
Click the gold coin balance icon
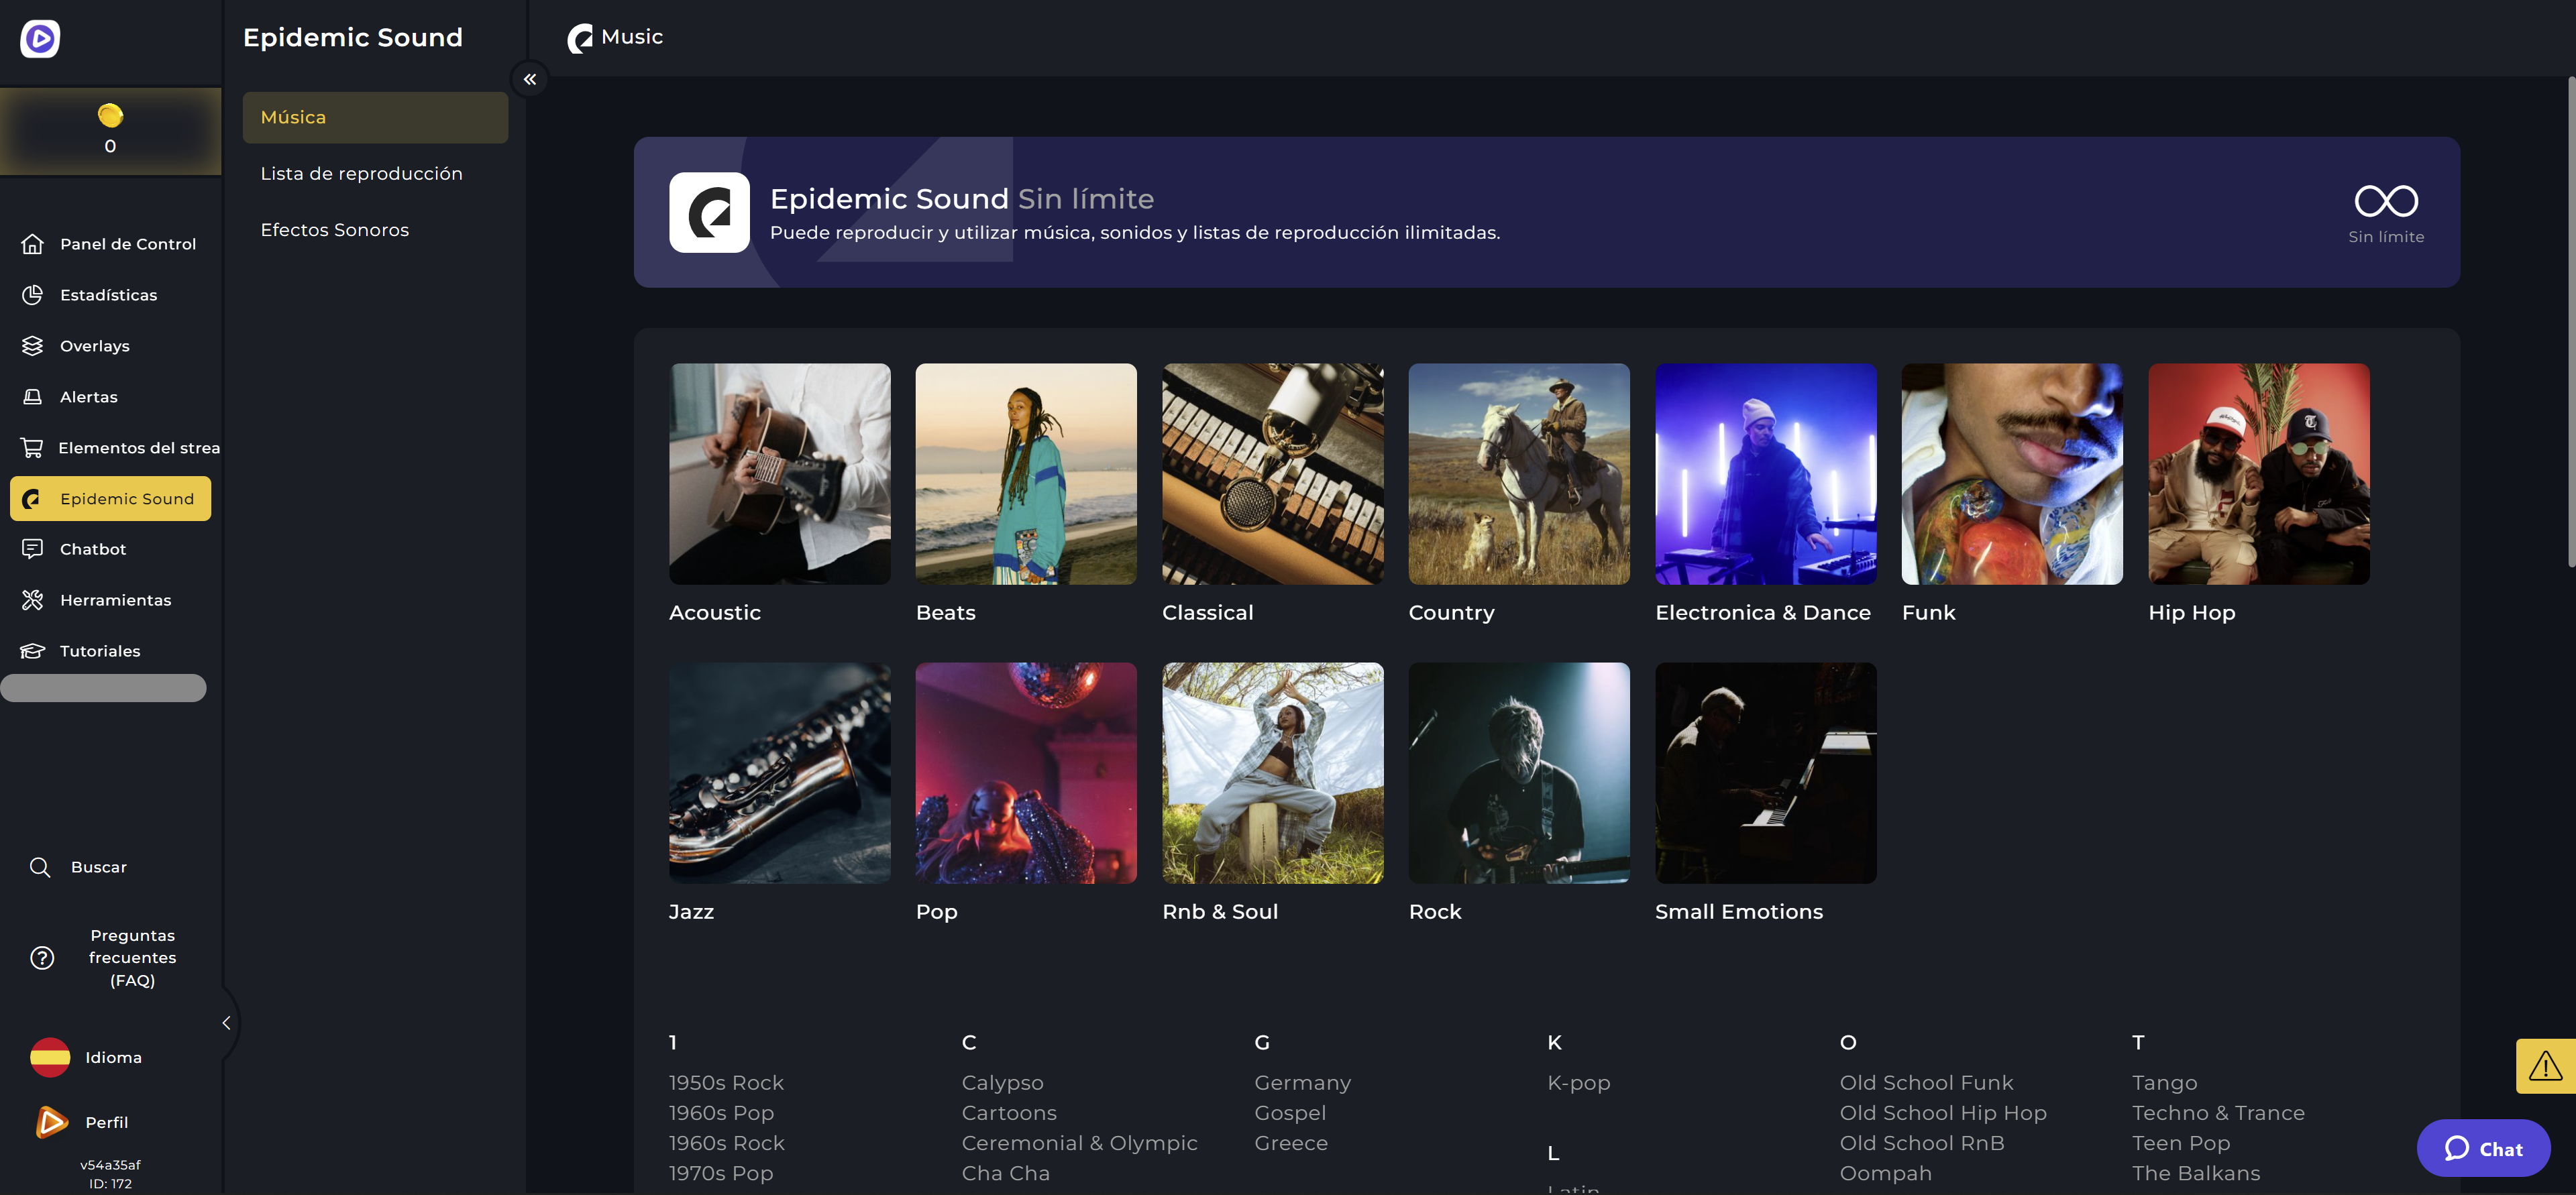point(110,116)
